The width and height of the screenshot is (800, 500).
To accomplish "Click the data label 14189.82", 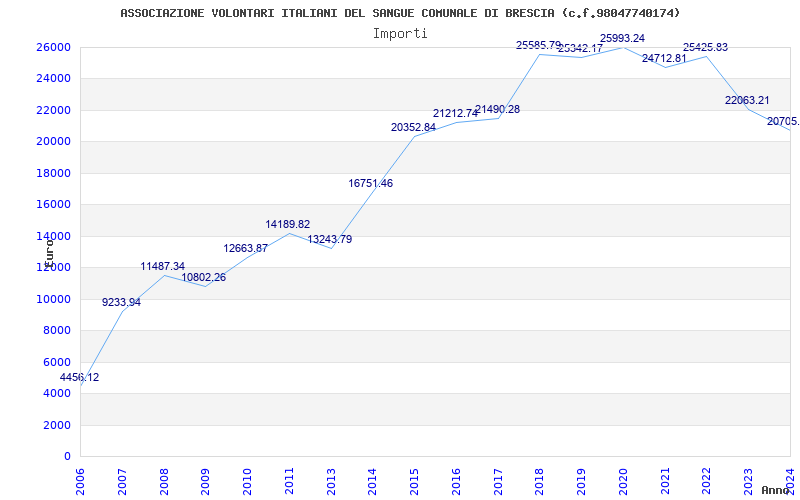I will pyautogui.click(x=288, y=224).
